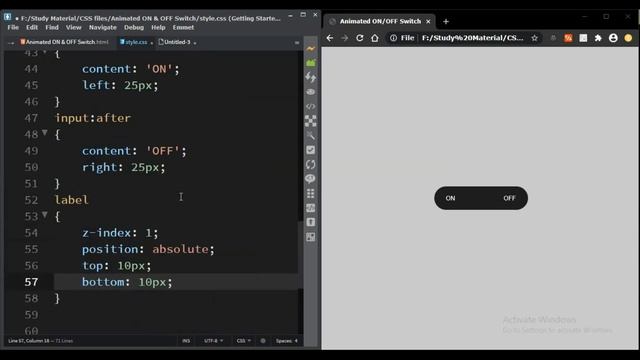Switch to the style.css tab
Image resolution: width=640 pixels, height=360 pixels.
click(x=136, y=42)
